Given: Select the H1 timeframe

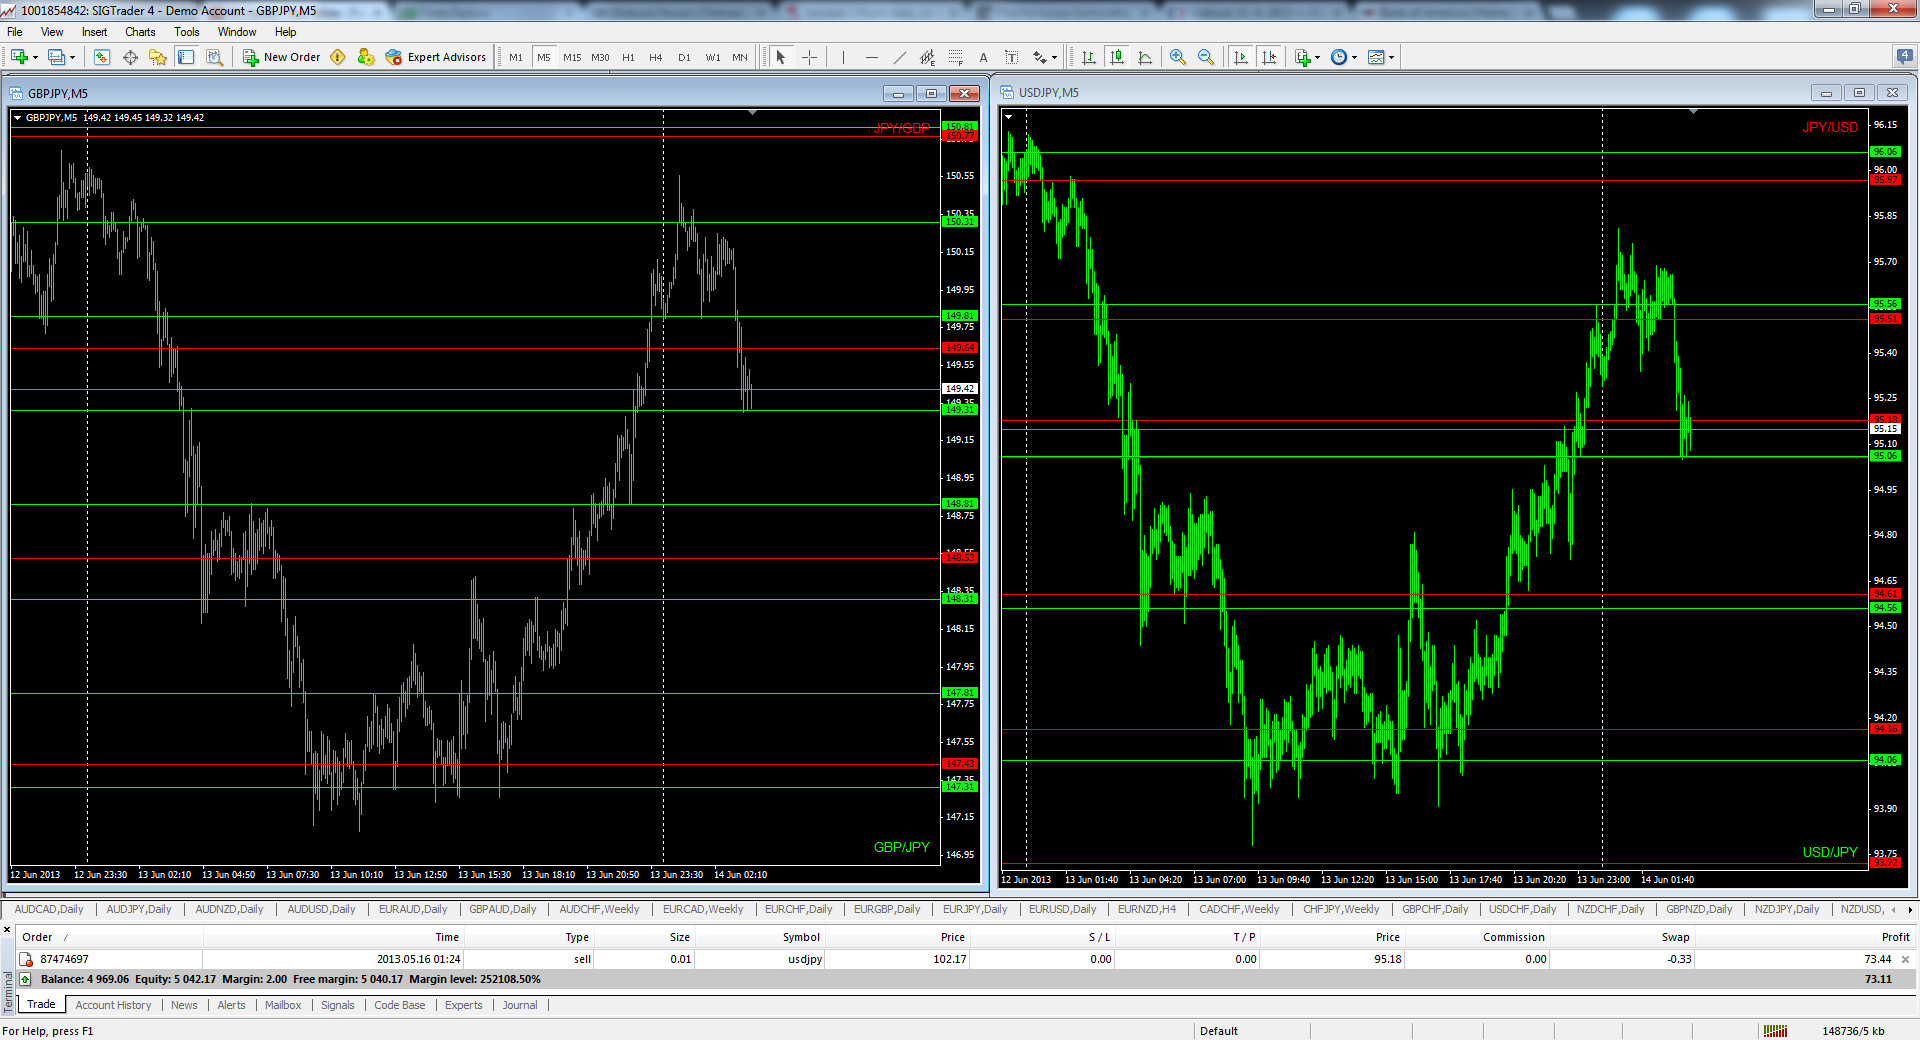Looking at the screenshot, I should (x=628, y=57).
